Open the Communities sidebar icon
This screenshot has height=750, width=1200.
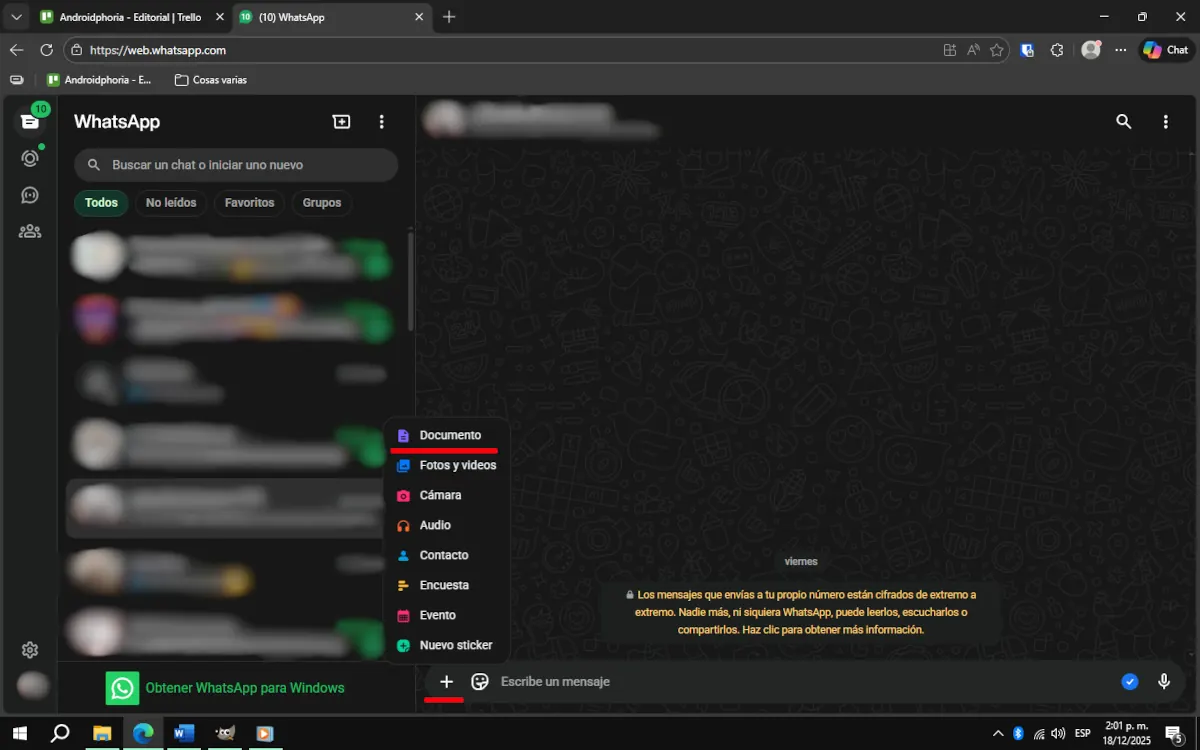coord(29,230)
